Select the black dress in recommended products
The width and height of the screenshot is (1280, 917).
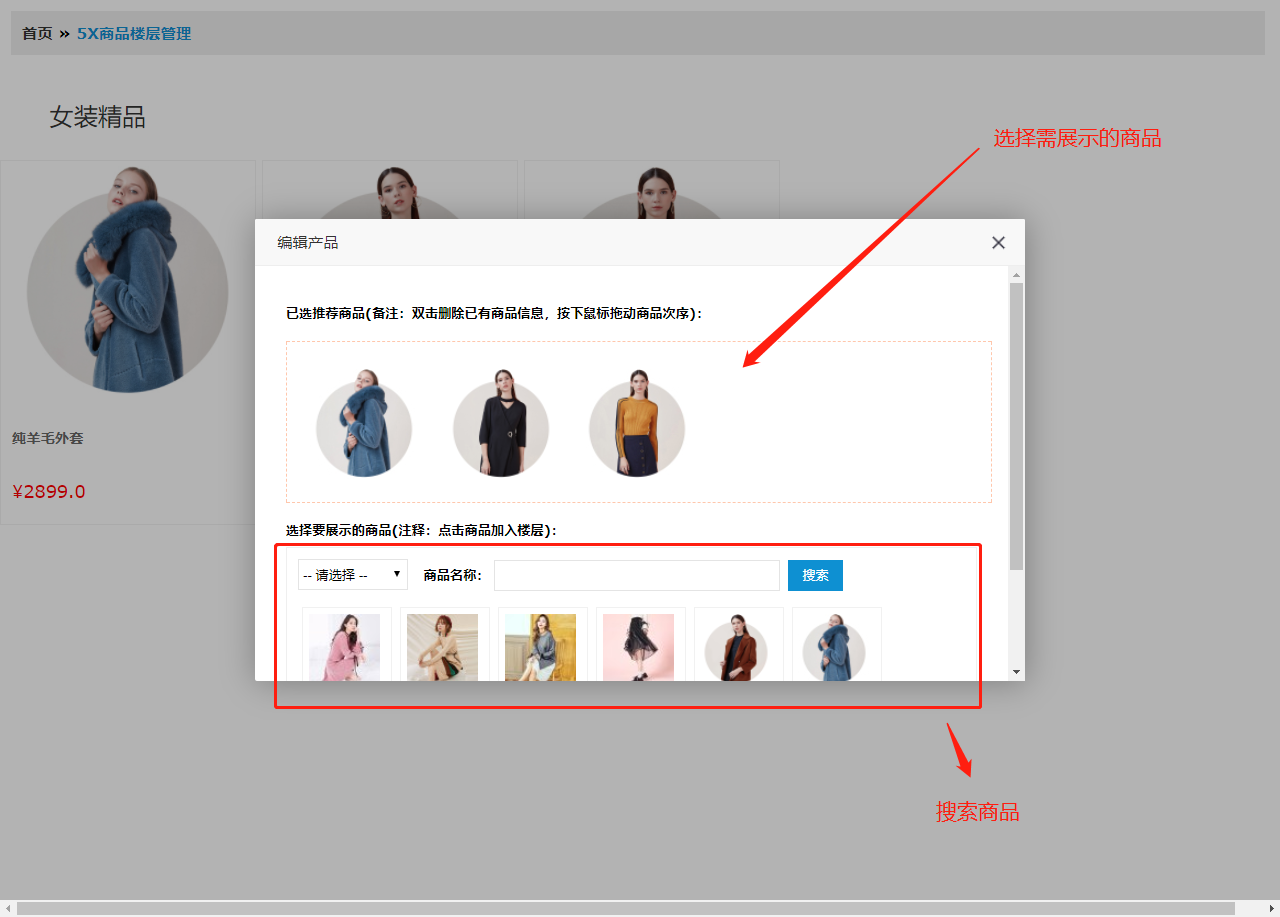[501, 423]
